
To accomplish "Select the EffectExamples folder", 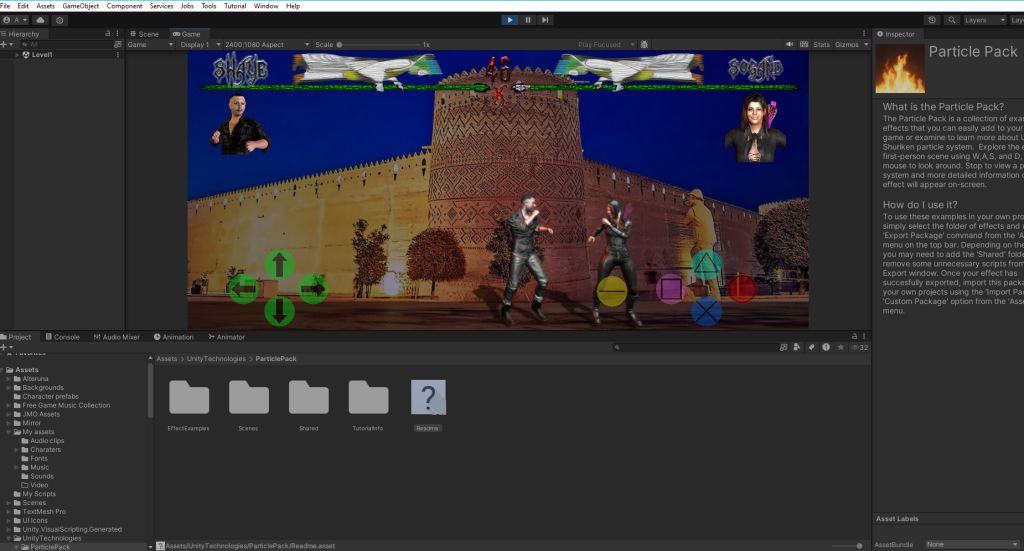I will point(189,405).
